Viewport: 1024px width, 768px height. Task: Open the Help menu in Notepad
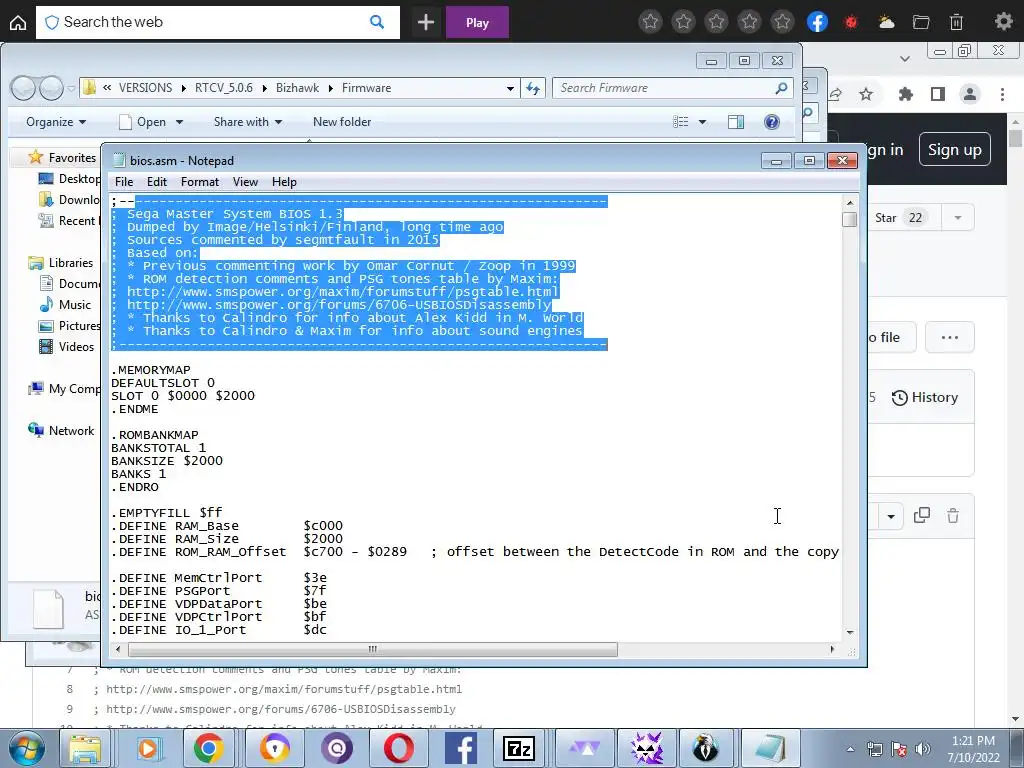tap(284, 182)
